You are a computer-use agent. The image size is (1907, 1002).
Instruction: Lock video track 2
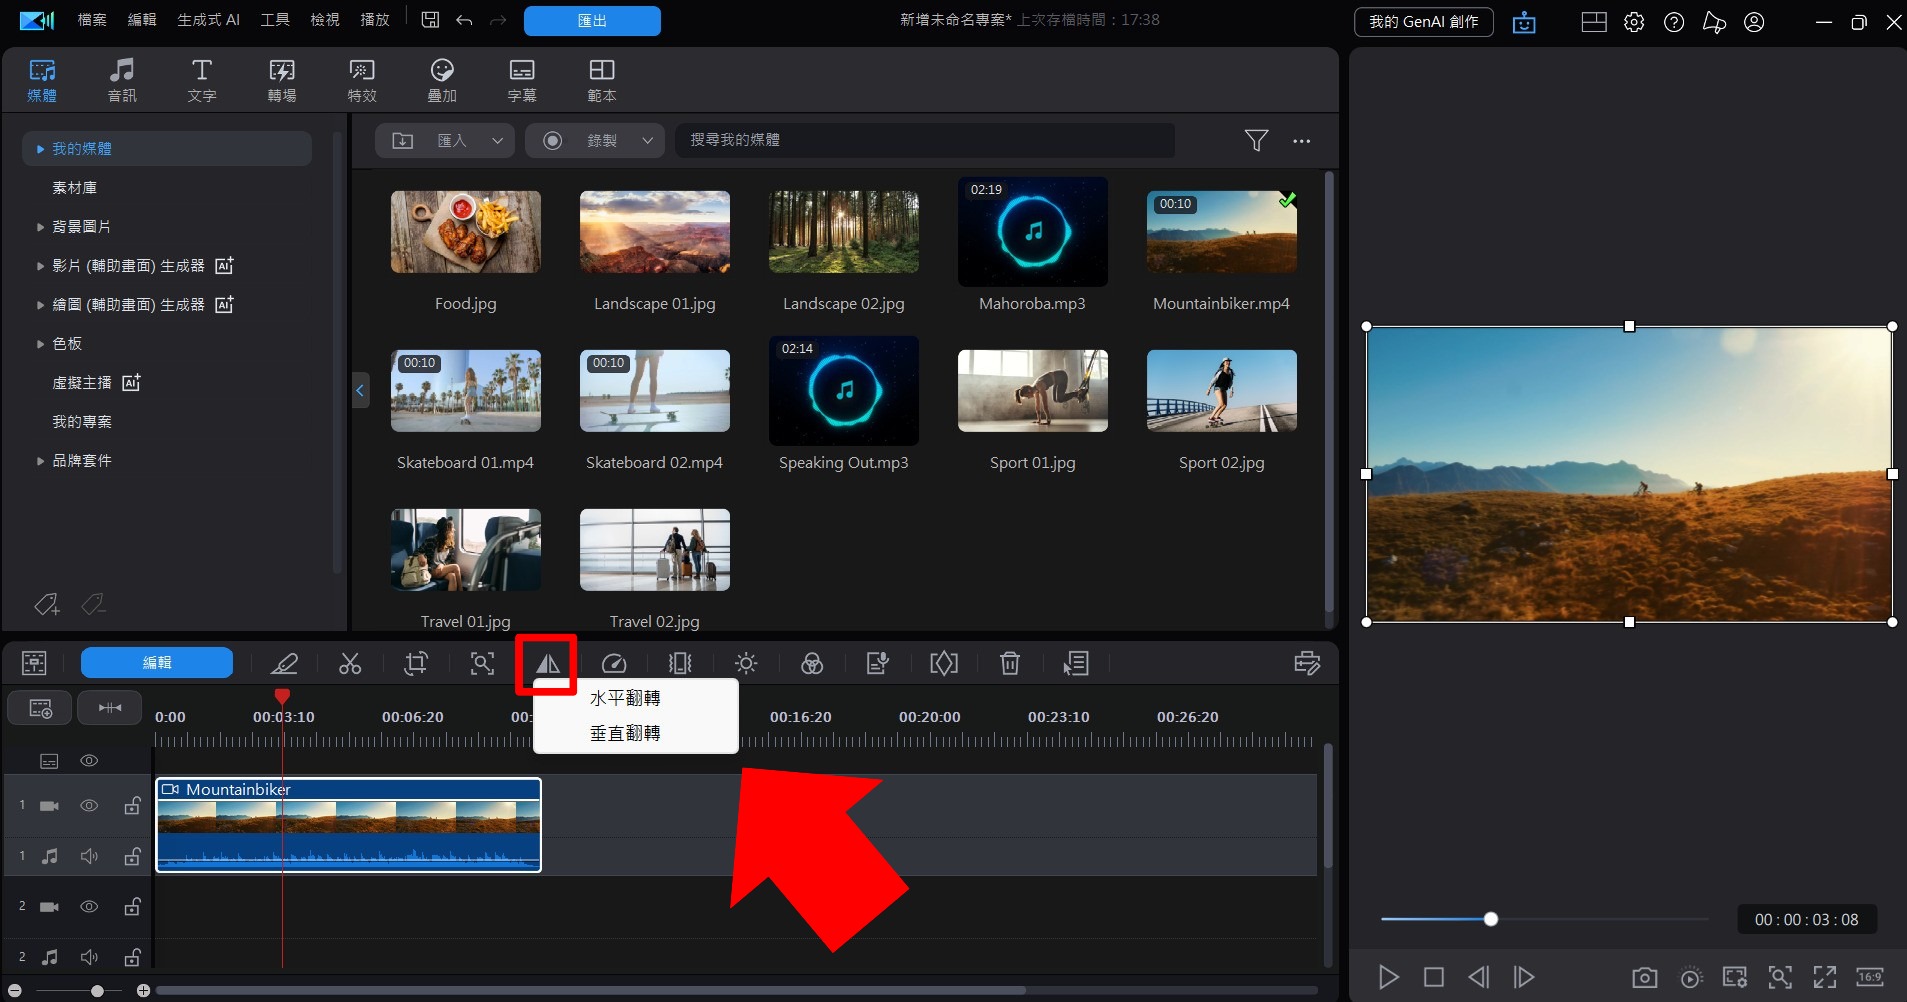[132, 907]
